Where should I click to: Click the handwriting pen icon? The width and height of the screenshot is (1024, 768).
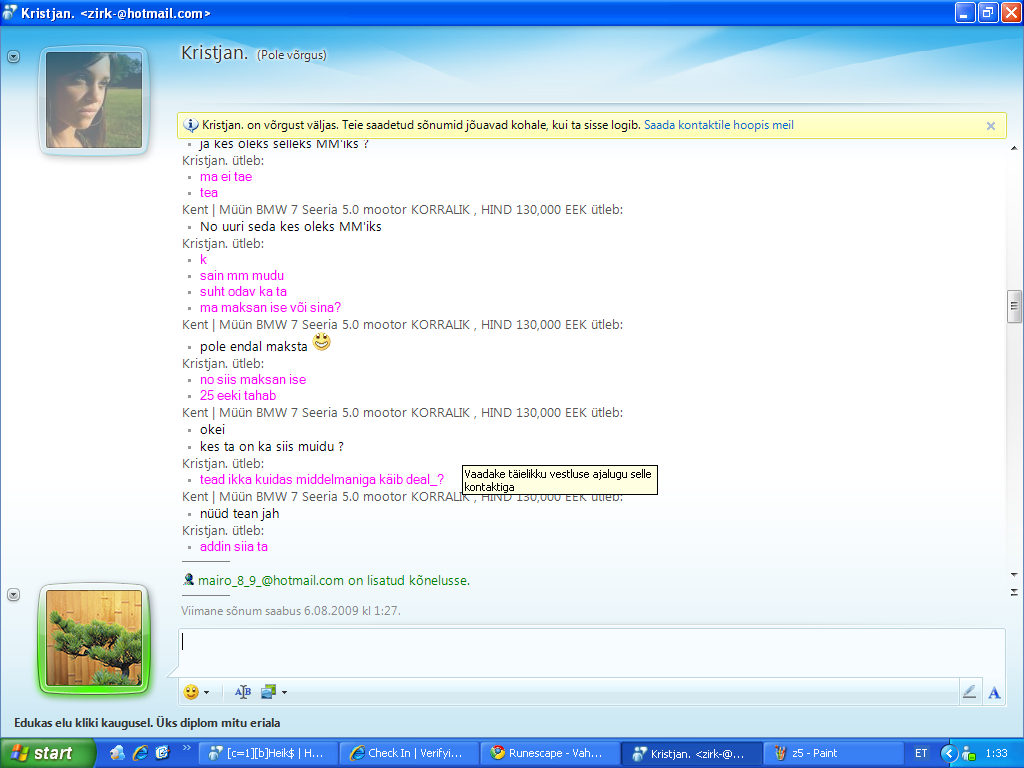pyautogui.click(x=969, y=692)
